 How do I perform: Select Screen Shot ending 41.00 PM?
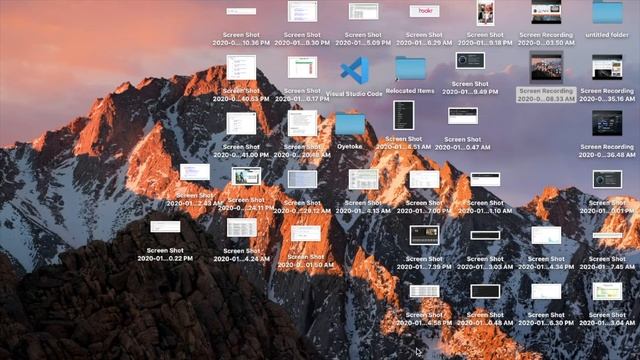[x=241, y=123]
